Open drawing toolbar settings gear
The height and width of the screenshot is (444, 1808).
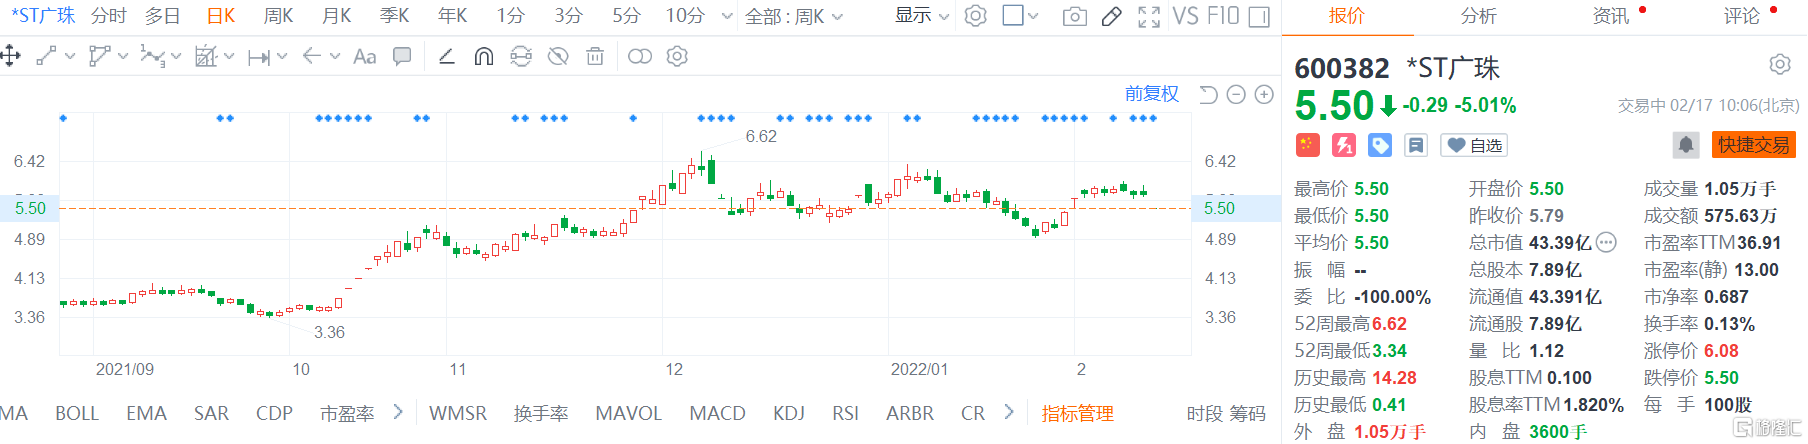tap(677, 56)
